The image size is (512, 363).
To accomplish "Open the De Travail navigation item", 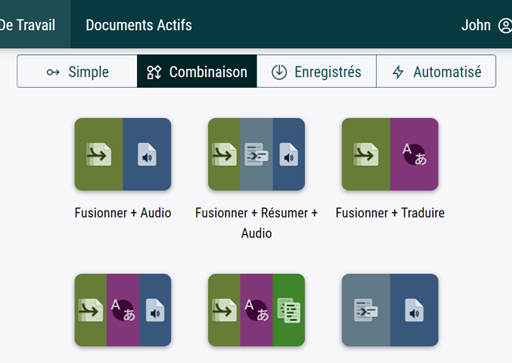I will pyautogui.click(x=28, y=25).
